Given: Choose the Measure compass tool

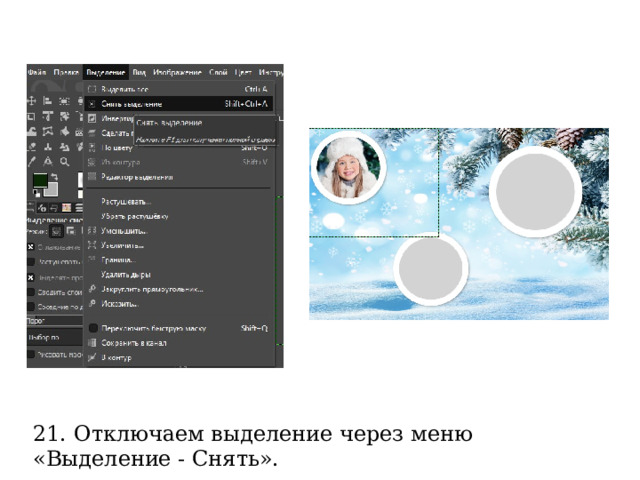Looking at the screenshot, I should click(48, 162).
